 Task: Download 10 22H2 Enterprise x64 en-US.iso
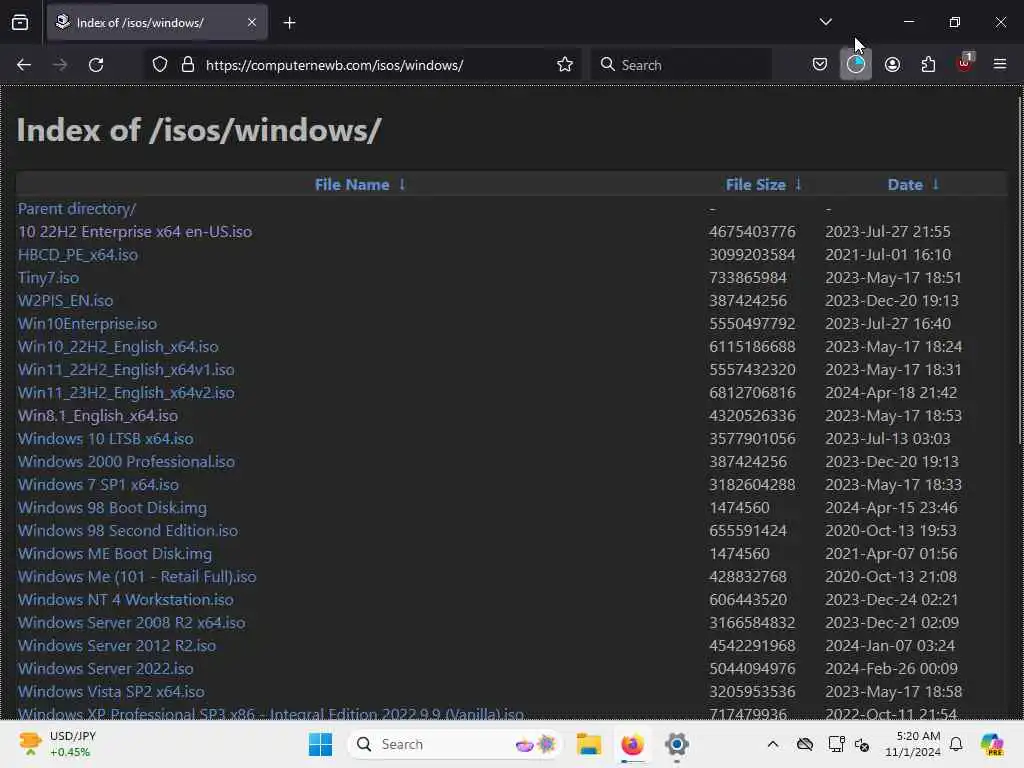pyautogui.click(x=135, y=232)
